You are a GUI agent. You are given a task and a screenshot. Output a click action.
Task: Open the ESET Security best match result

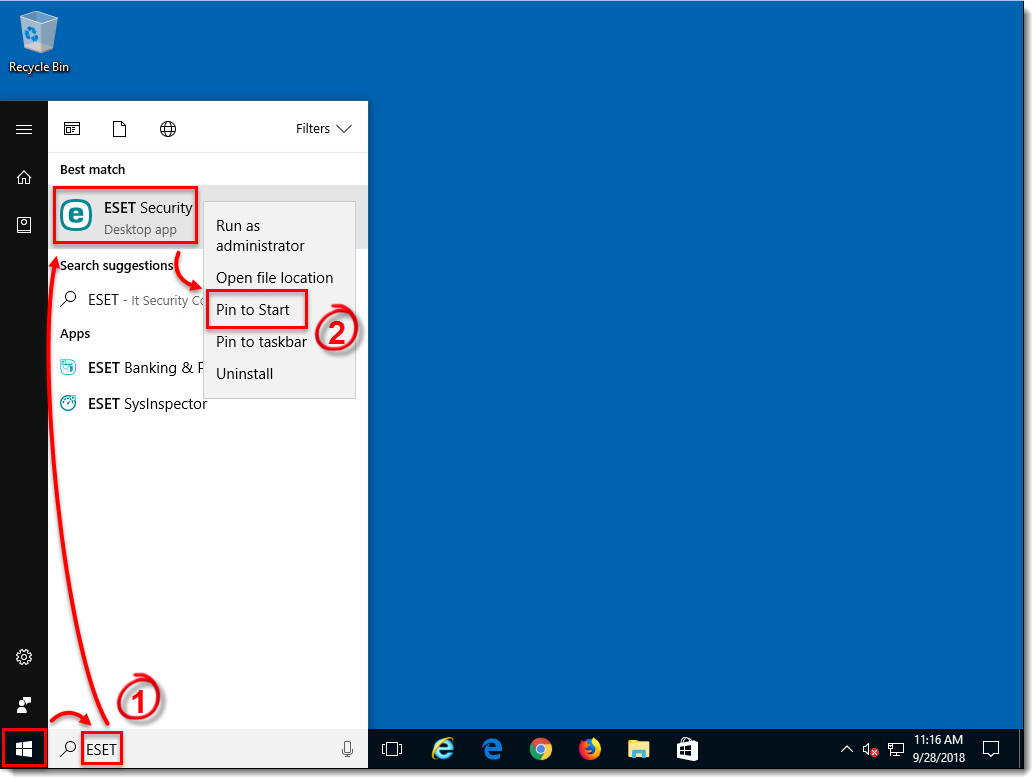(125, 215)
